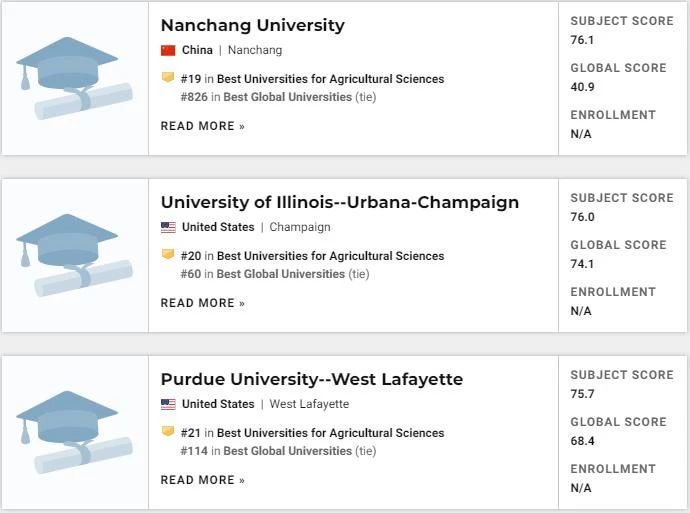
Task: Open Best Global Universities link ranked #826
Action: (x=287, y=97)
